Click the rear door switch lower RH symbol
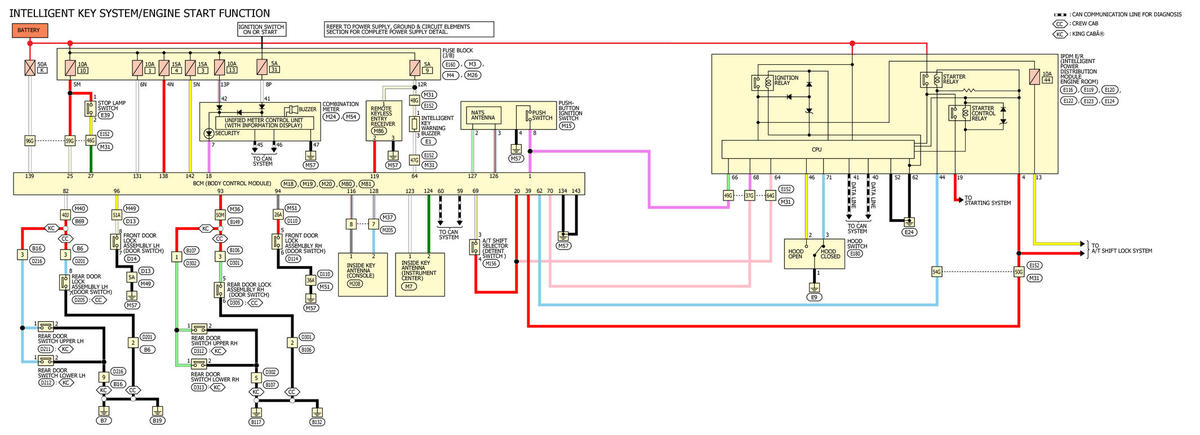The image size is (1200, 435). coord(198,365)
